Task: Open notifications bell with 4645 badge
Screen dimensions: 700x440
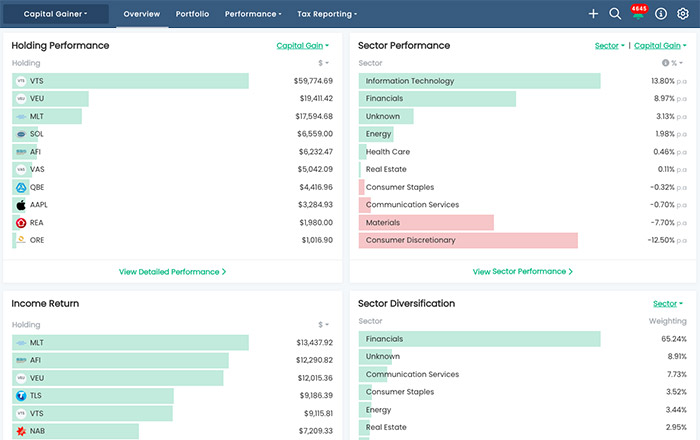Action: click(x=638, y=15)
